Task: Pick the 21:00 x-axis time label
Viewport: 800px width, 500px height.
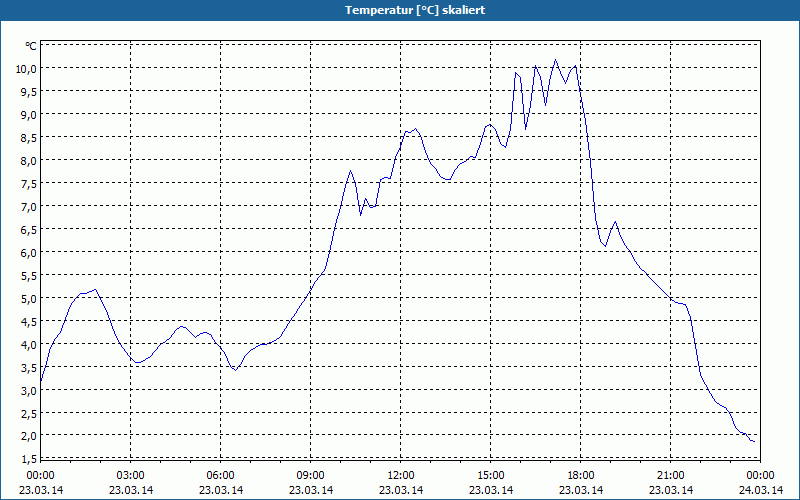Action: pyautogui.click(x=671, y=476)
